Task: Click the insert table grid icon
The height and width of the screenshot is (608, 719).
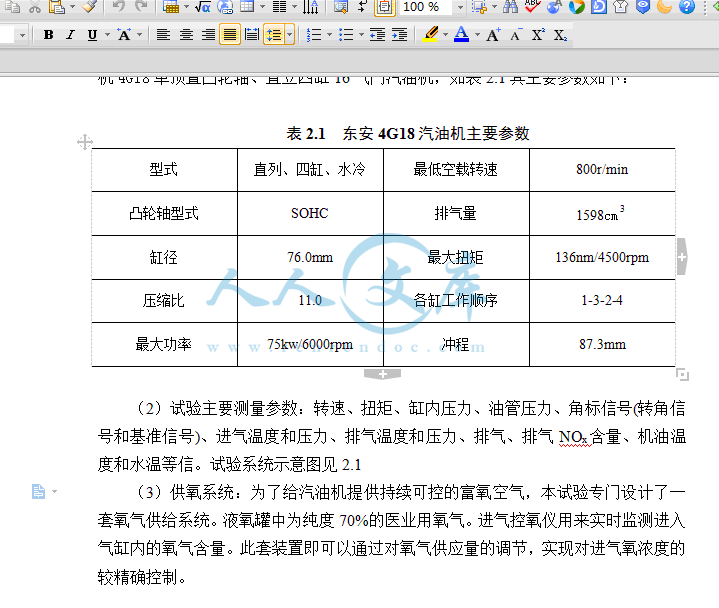Action: coord(171,6)
